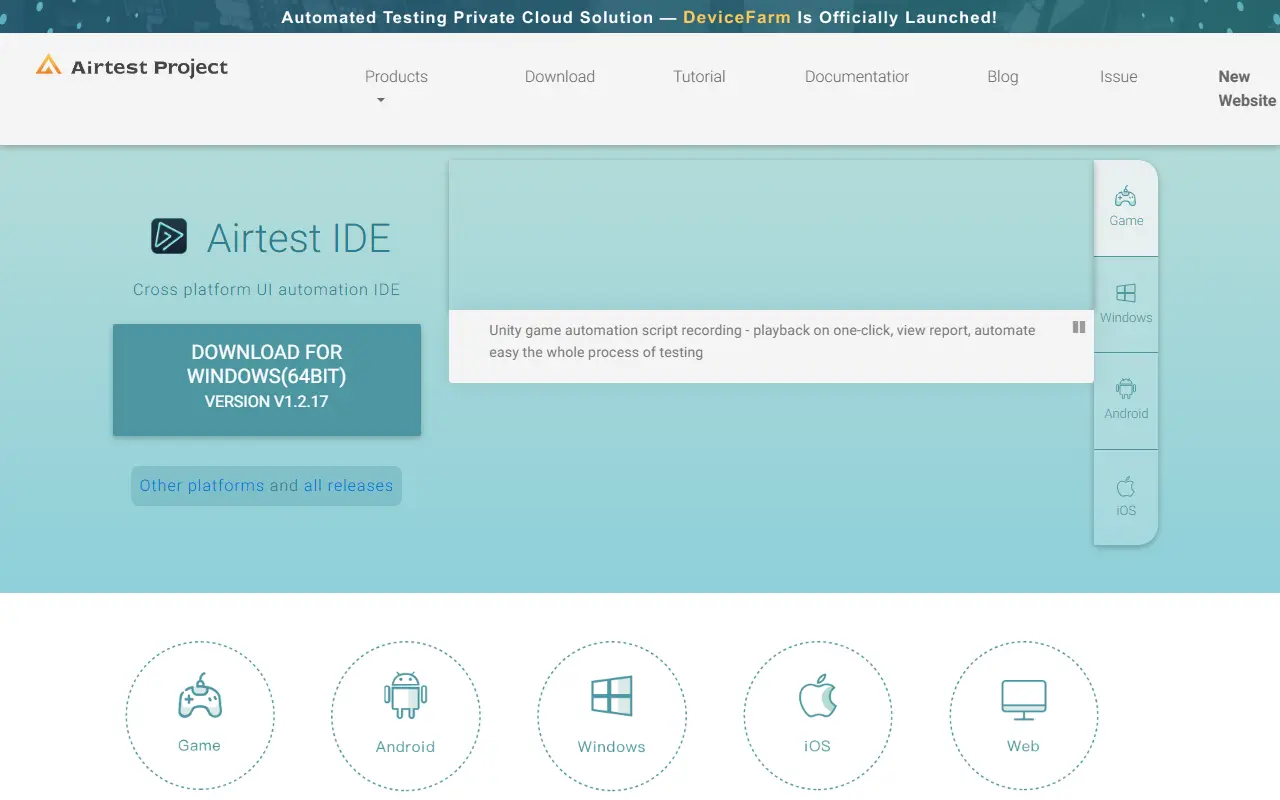This screenshot has height=800, width=1280.
Task: Visit the Blog page
Action: pyautogui.click(x=1003, y=77)
